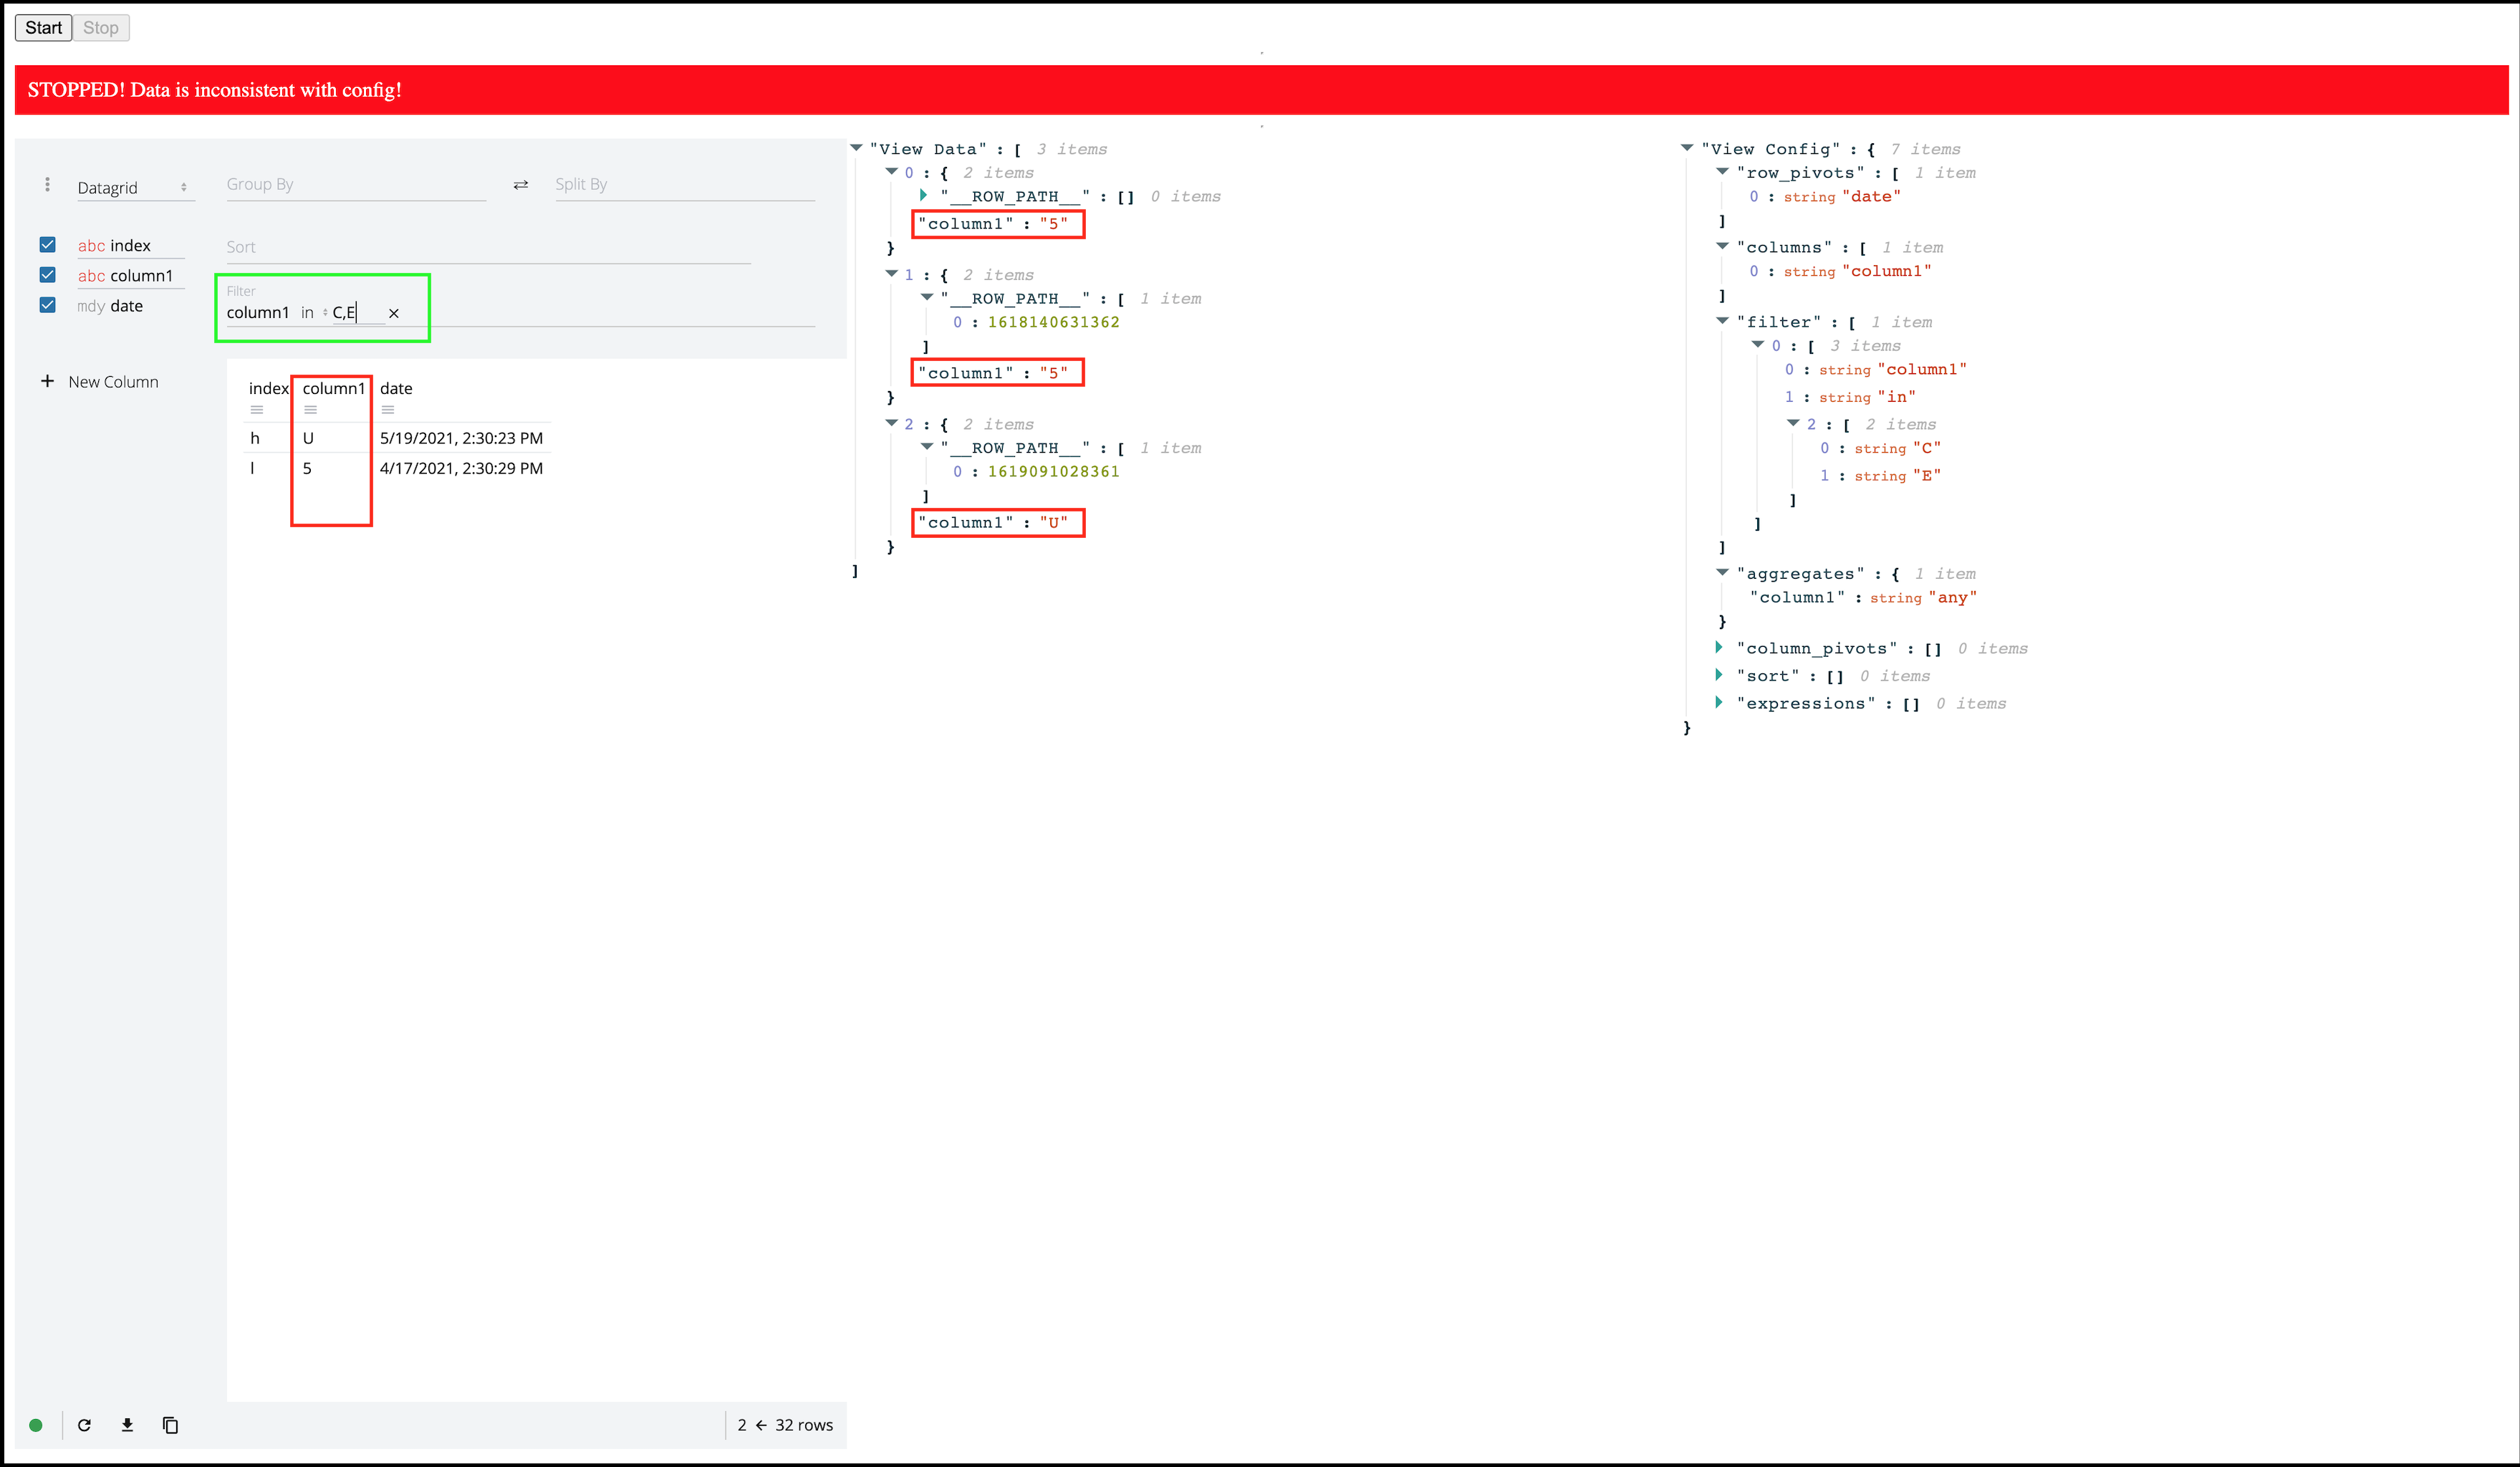This screenshot has width=2520, height=1467.
Task: Download the dataset as a file
Action: [x=127, y=1424]
